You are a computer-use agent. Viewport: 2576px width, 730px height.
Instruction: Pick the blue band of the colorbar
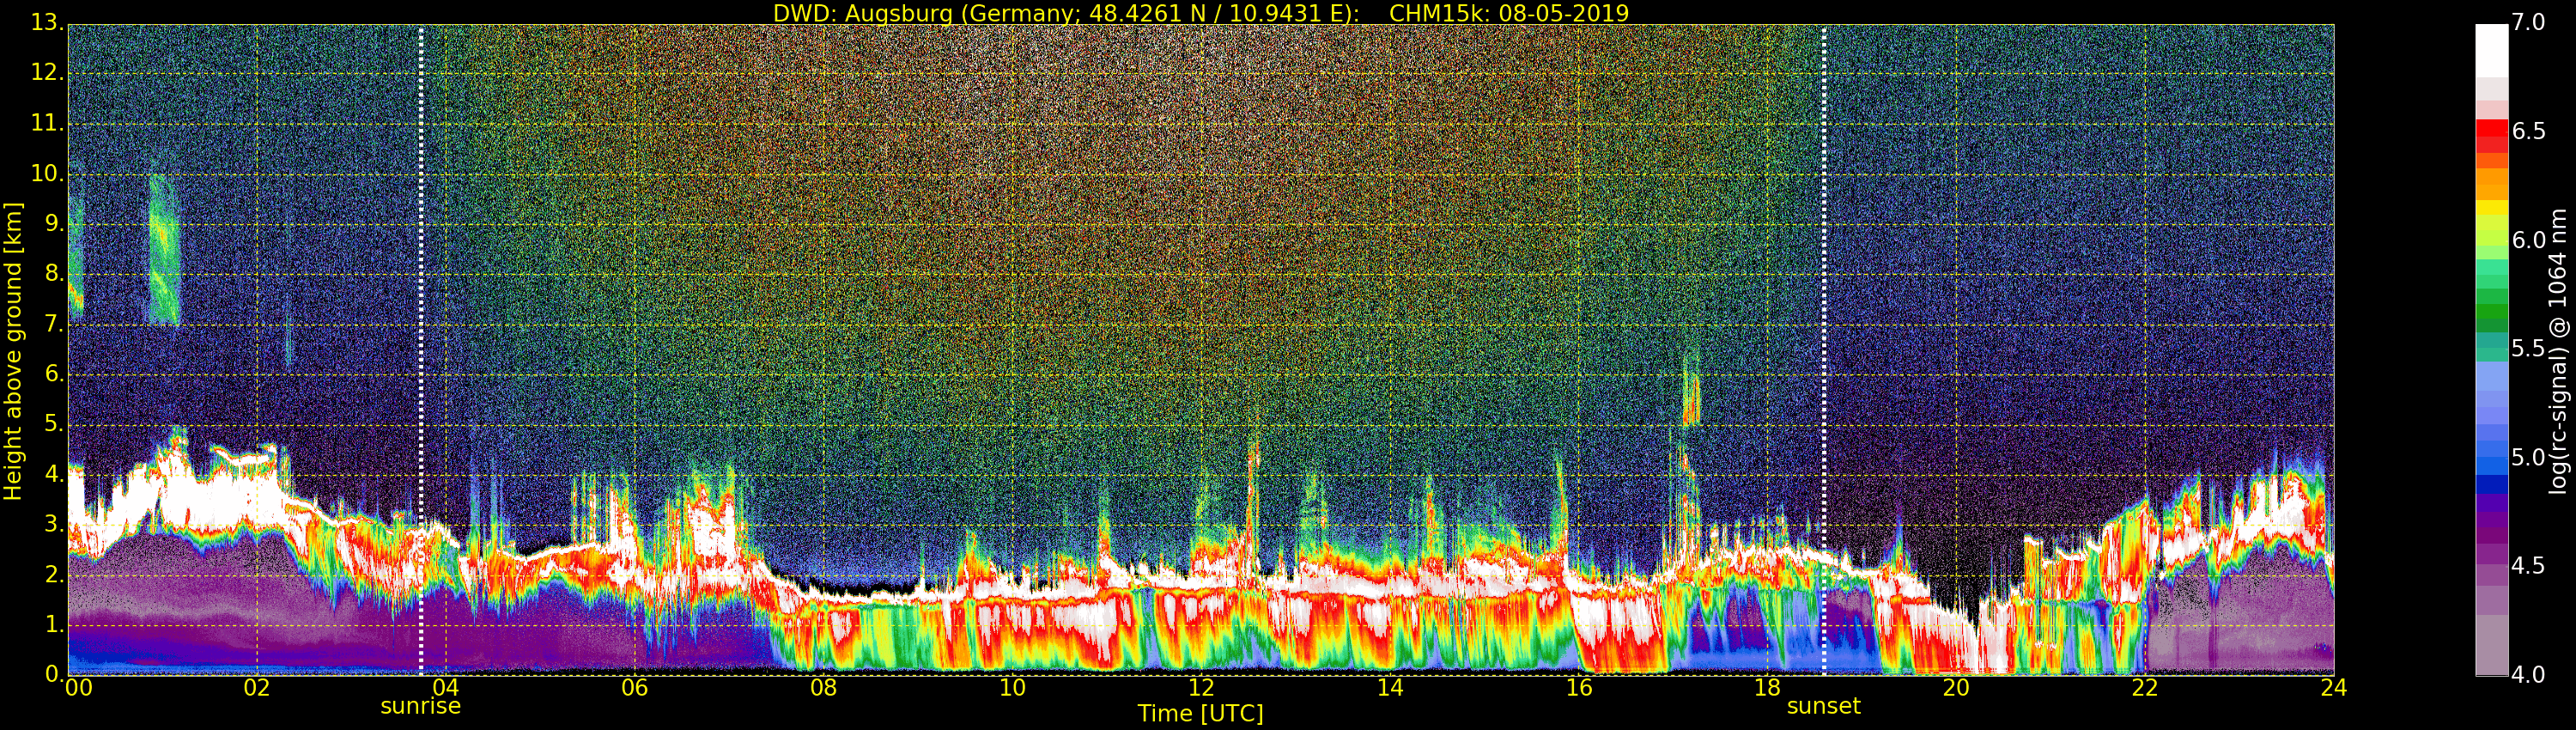point(2491,460)
